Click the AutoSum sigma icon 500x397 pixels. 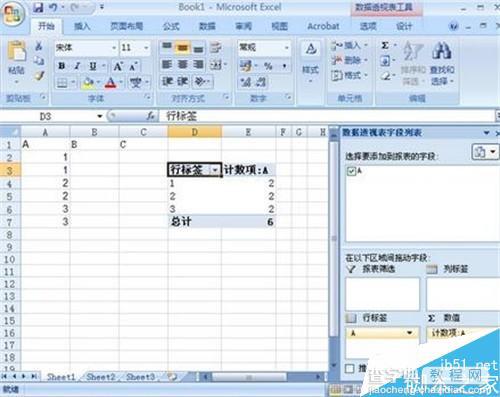pos(385,45)
